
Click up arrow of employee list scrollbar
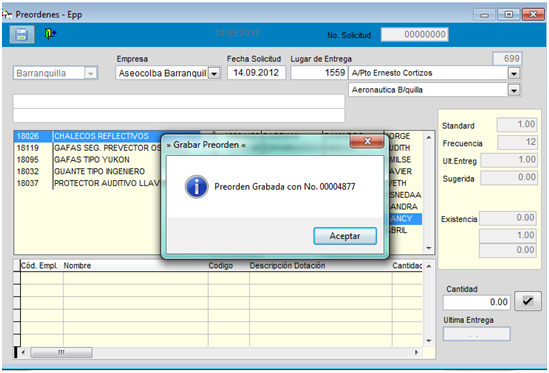click(x=429, y=137)
